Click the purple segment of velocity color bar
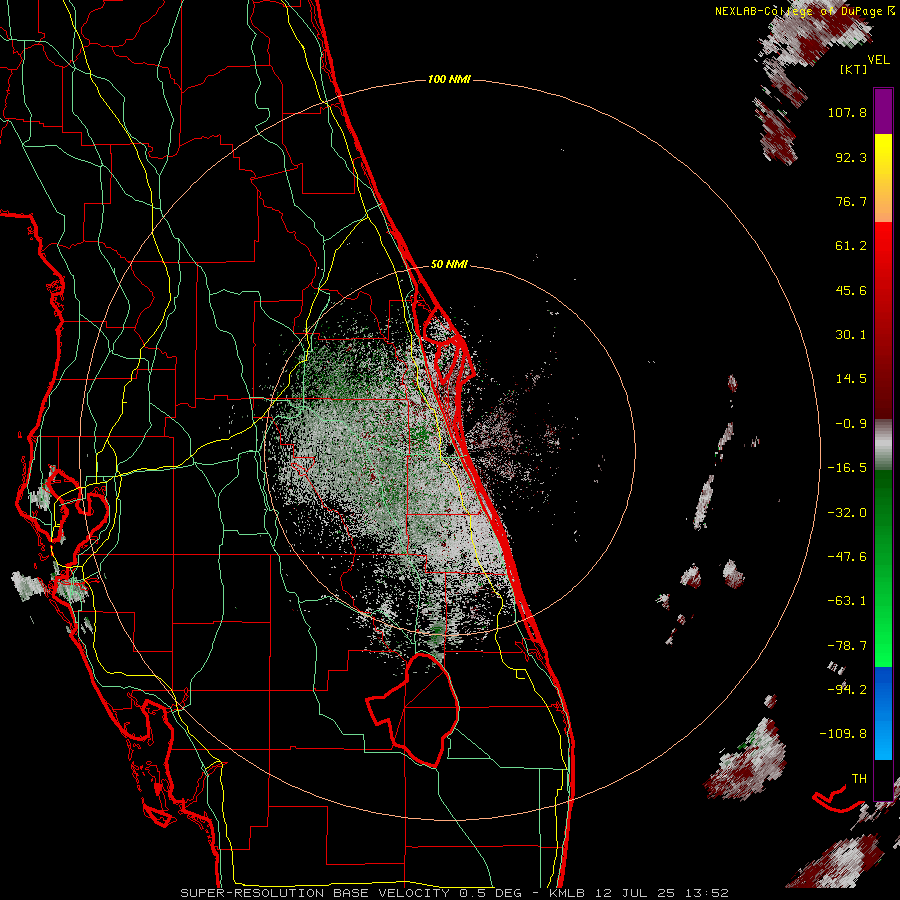This screenshot has height=900, width=900. pyautogui.click(x=883, y=111)
